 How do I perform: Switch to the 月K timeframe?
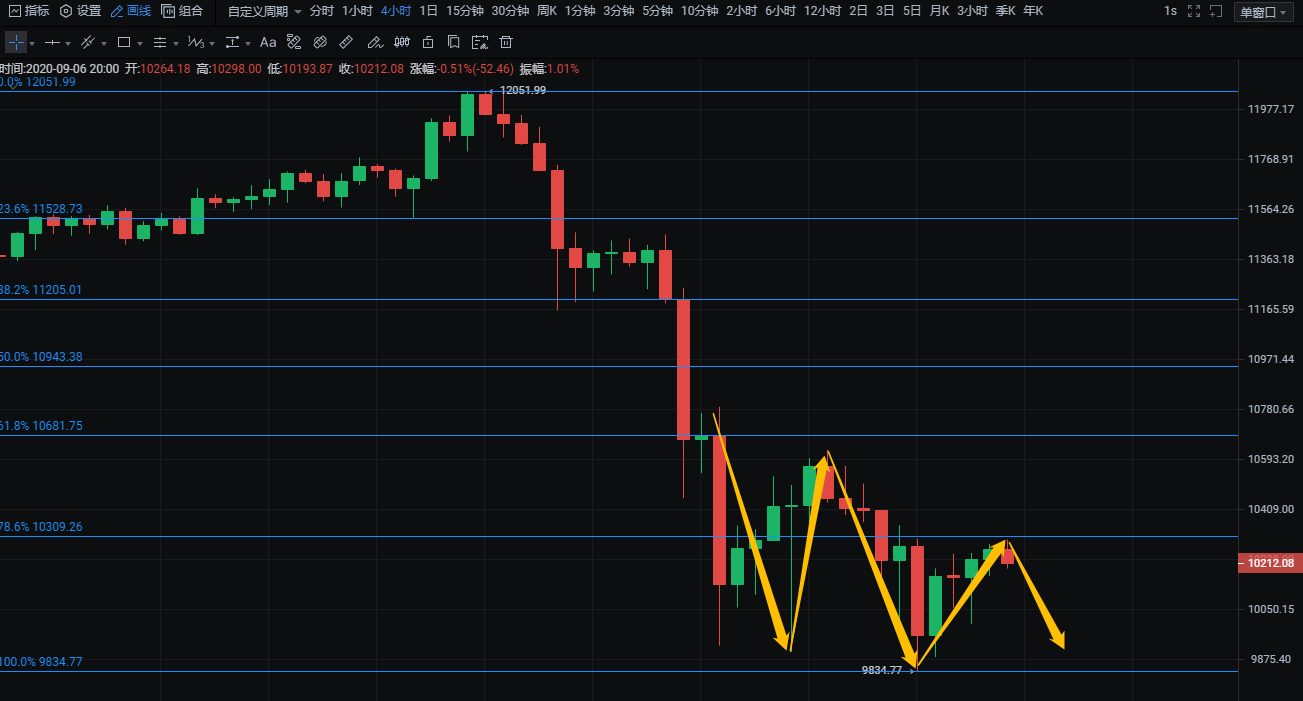(x=939, y=11)
